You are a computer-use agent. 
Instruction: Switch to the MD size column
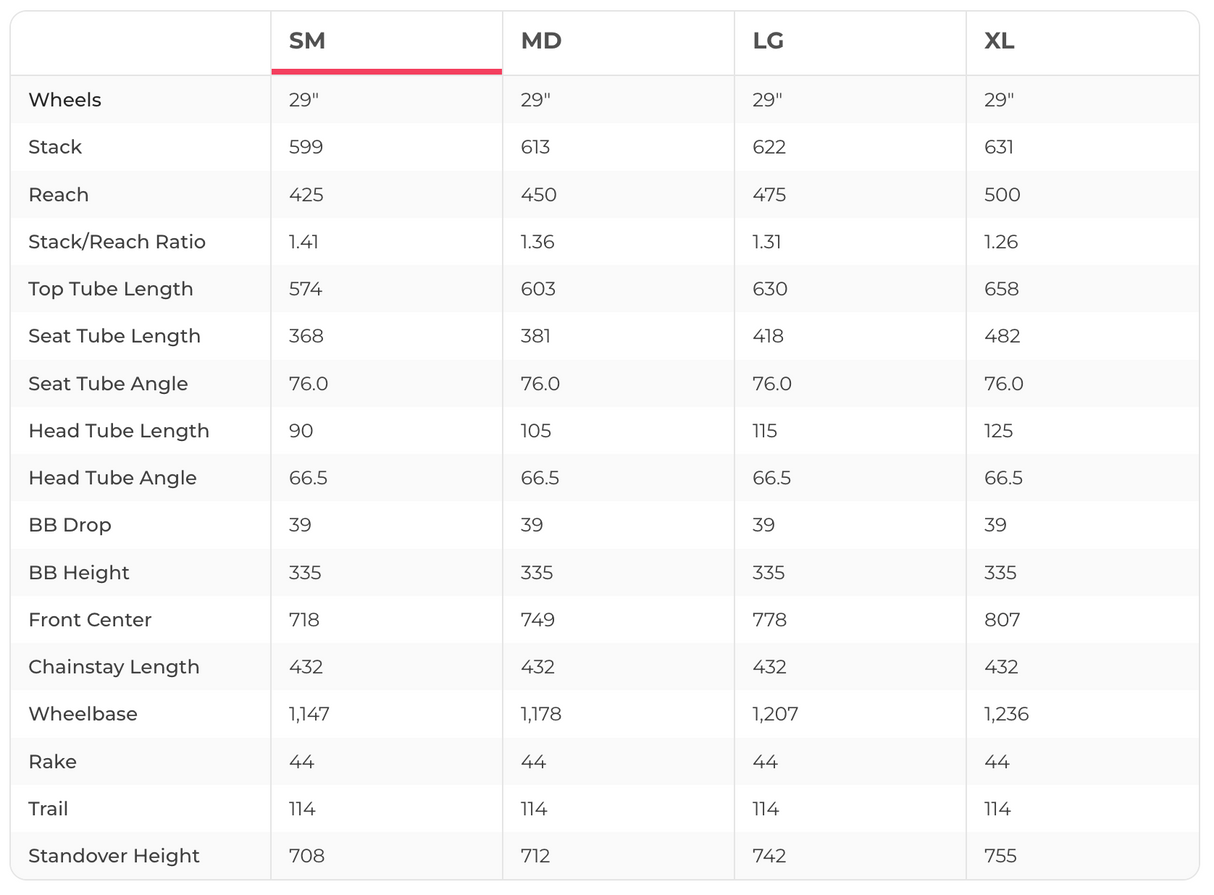[541, 41]
